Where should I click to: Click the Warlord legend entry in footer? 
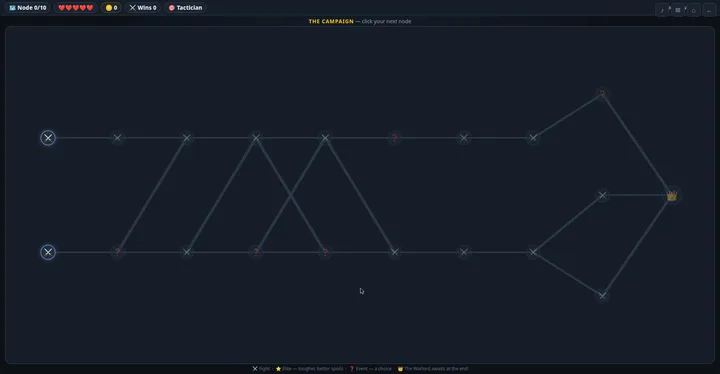[x=433, y=368]
